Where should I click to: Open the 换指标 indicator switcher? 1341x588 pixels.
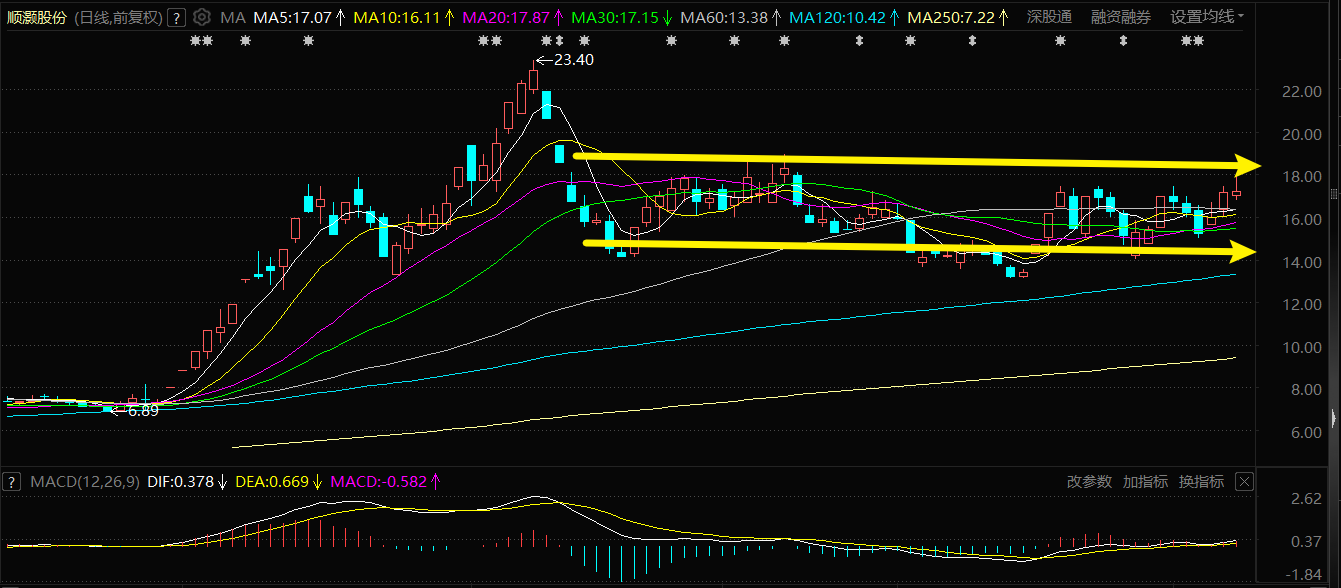pos(1201,481)
